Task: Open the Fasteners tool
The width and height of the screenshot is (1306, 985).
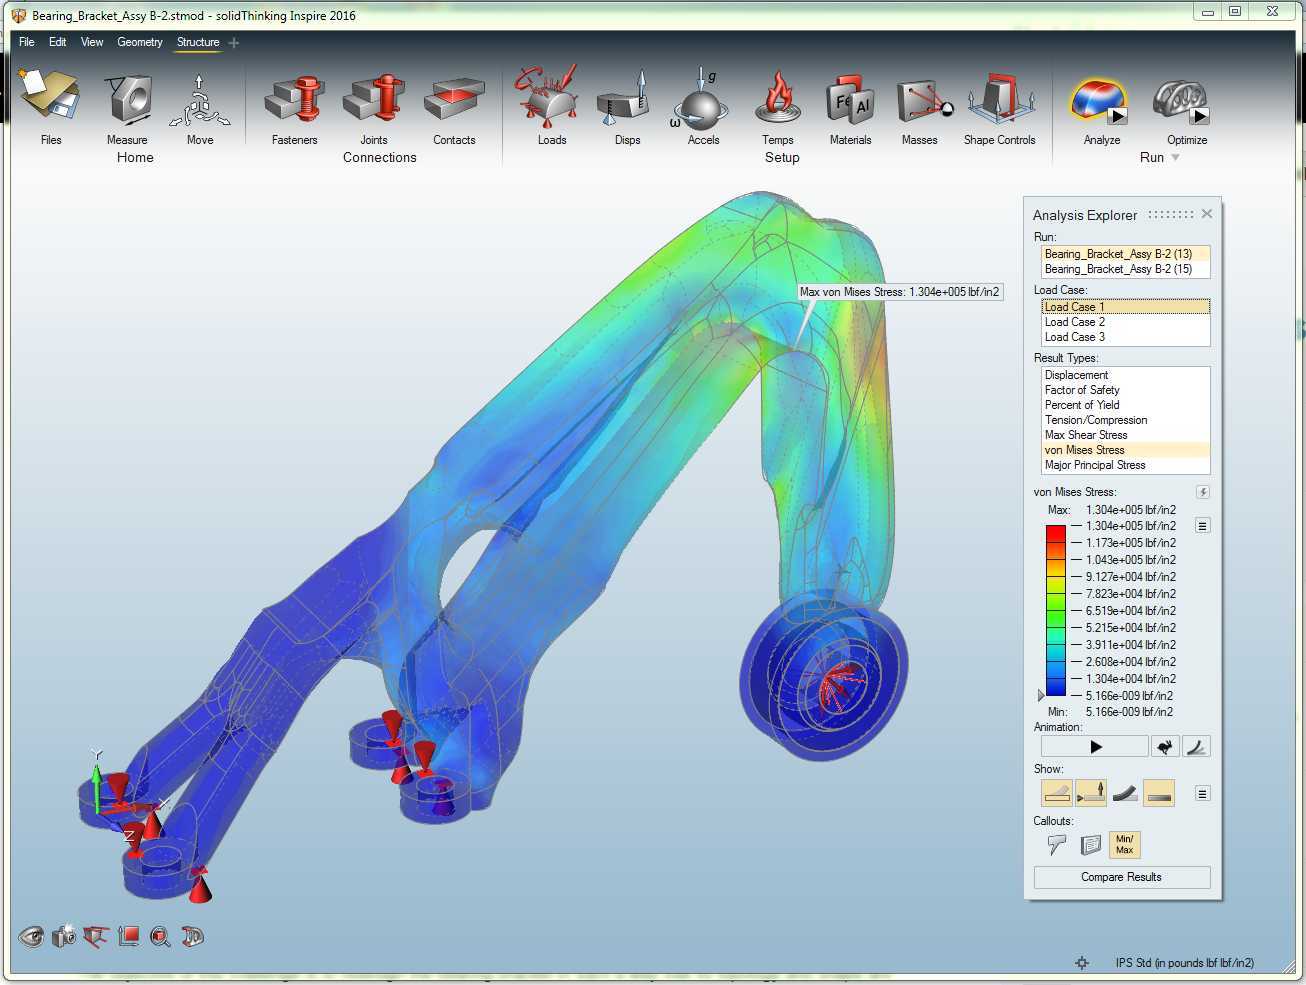Action: (295, 100)
